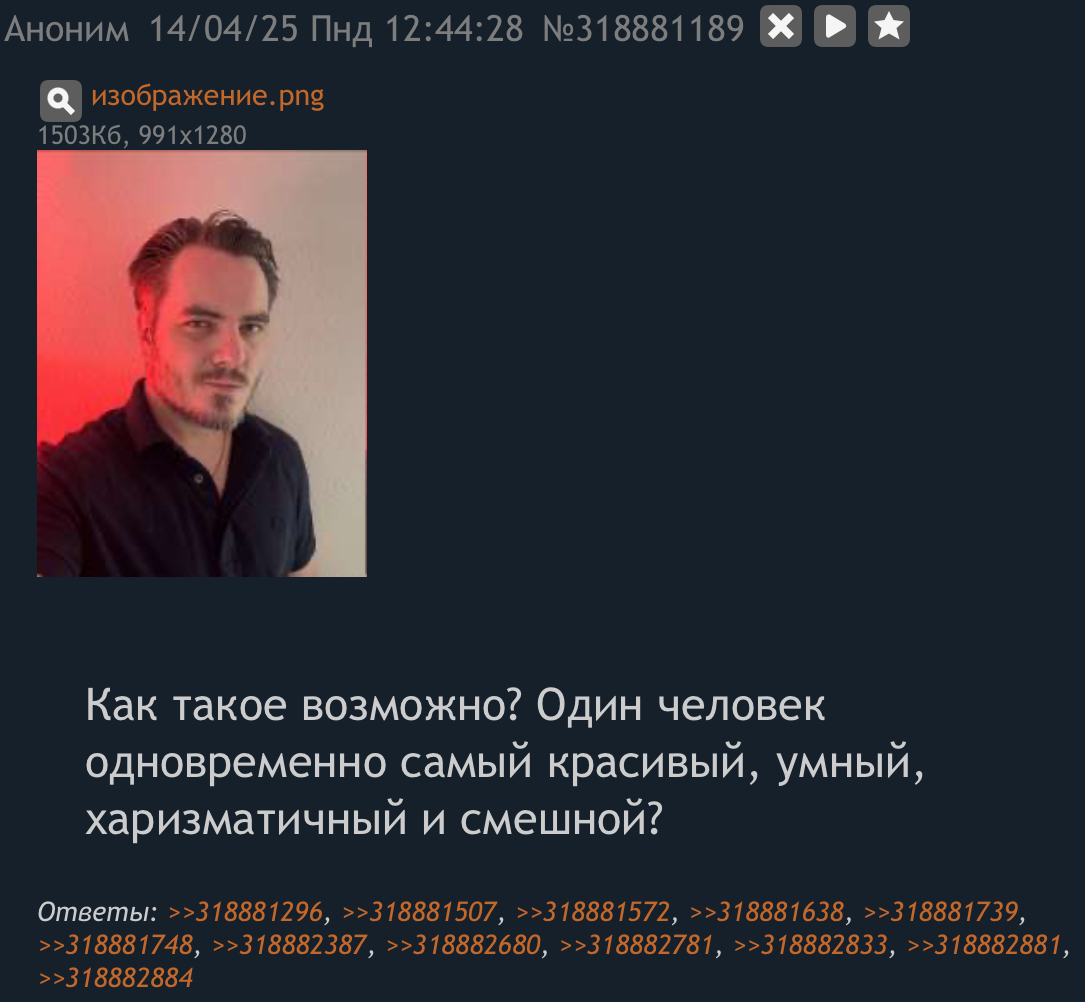
Task: Hide the post with X icon
Action: coord(781,26)
